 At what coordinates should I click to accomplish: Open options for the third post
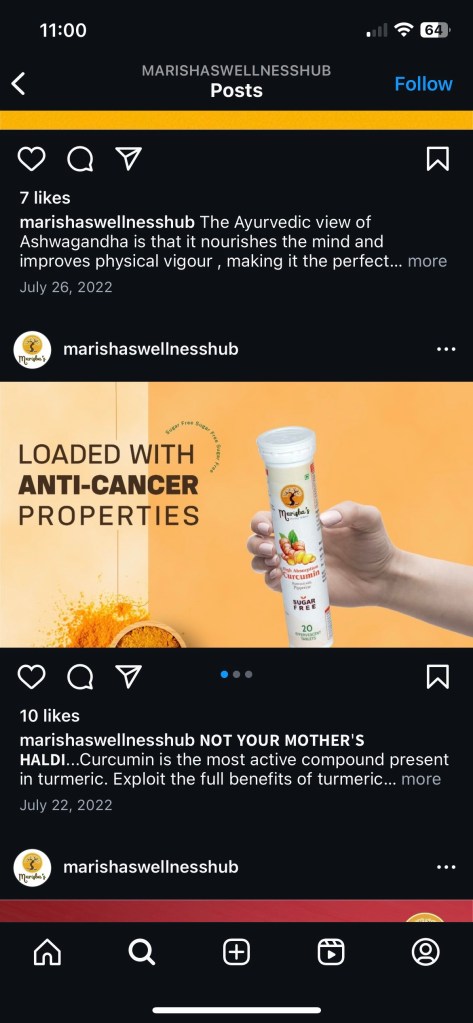click(x=446, y=867)
